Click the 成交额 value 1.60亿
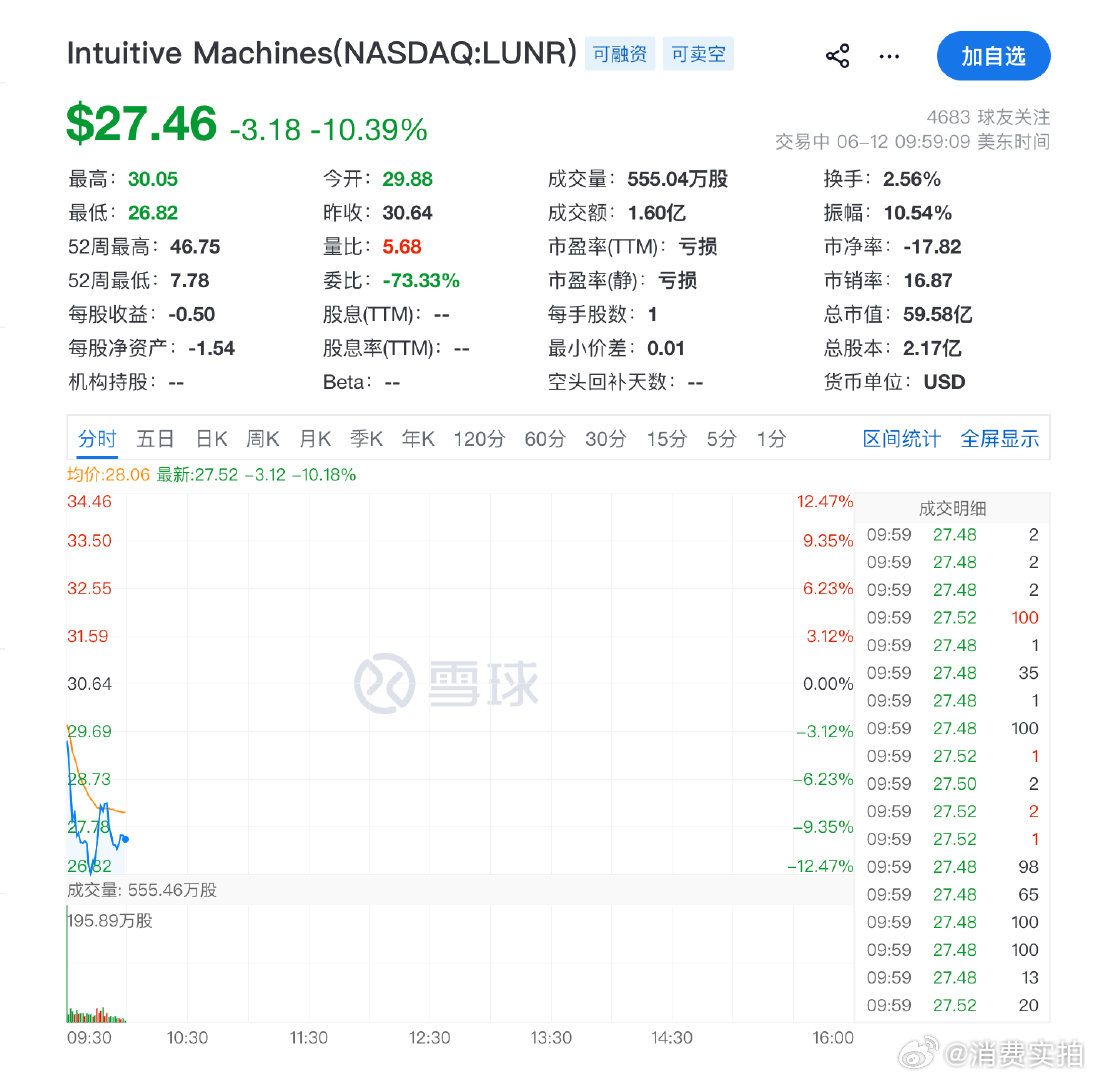This screenshot has width=1095, height=1080. [x=656, y=213]
